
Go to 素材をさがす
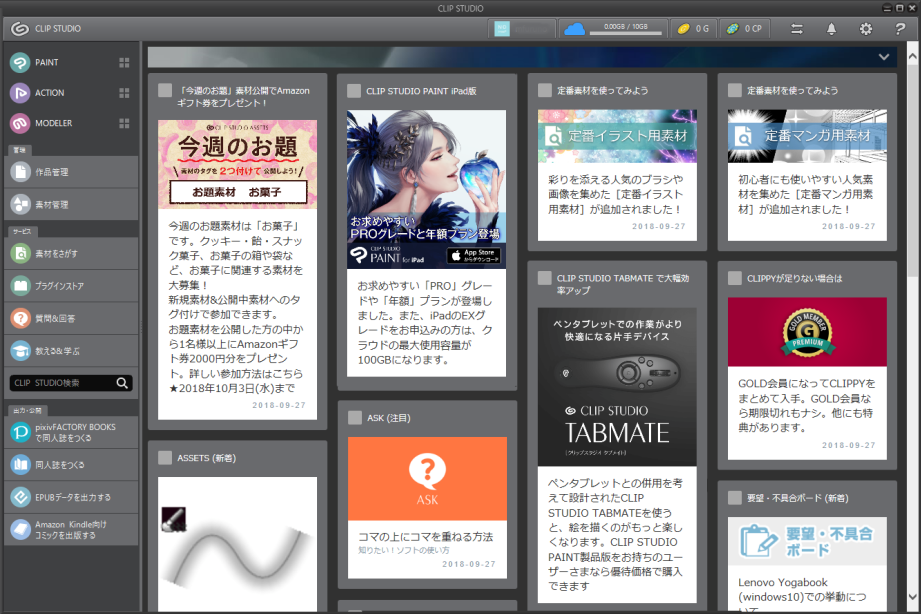pos(71,253)
